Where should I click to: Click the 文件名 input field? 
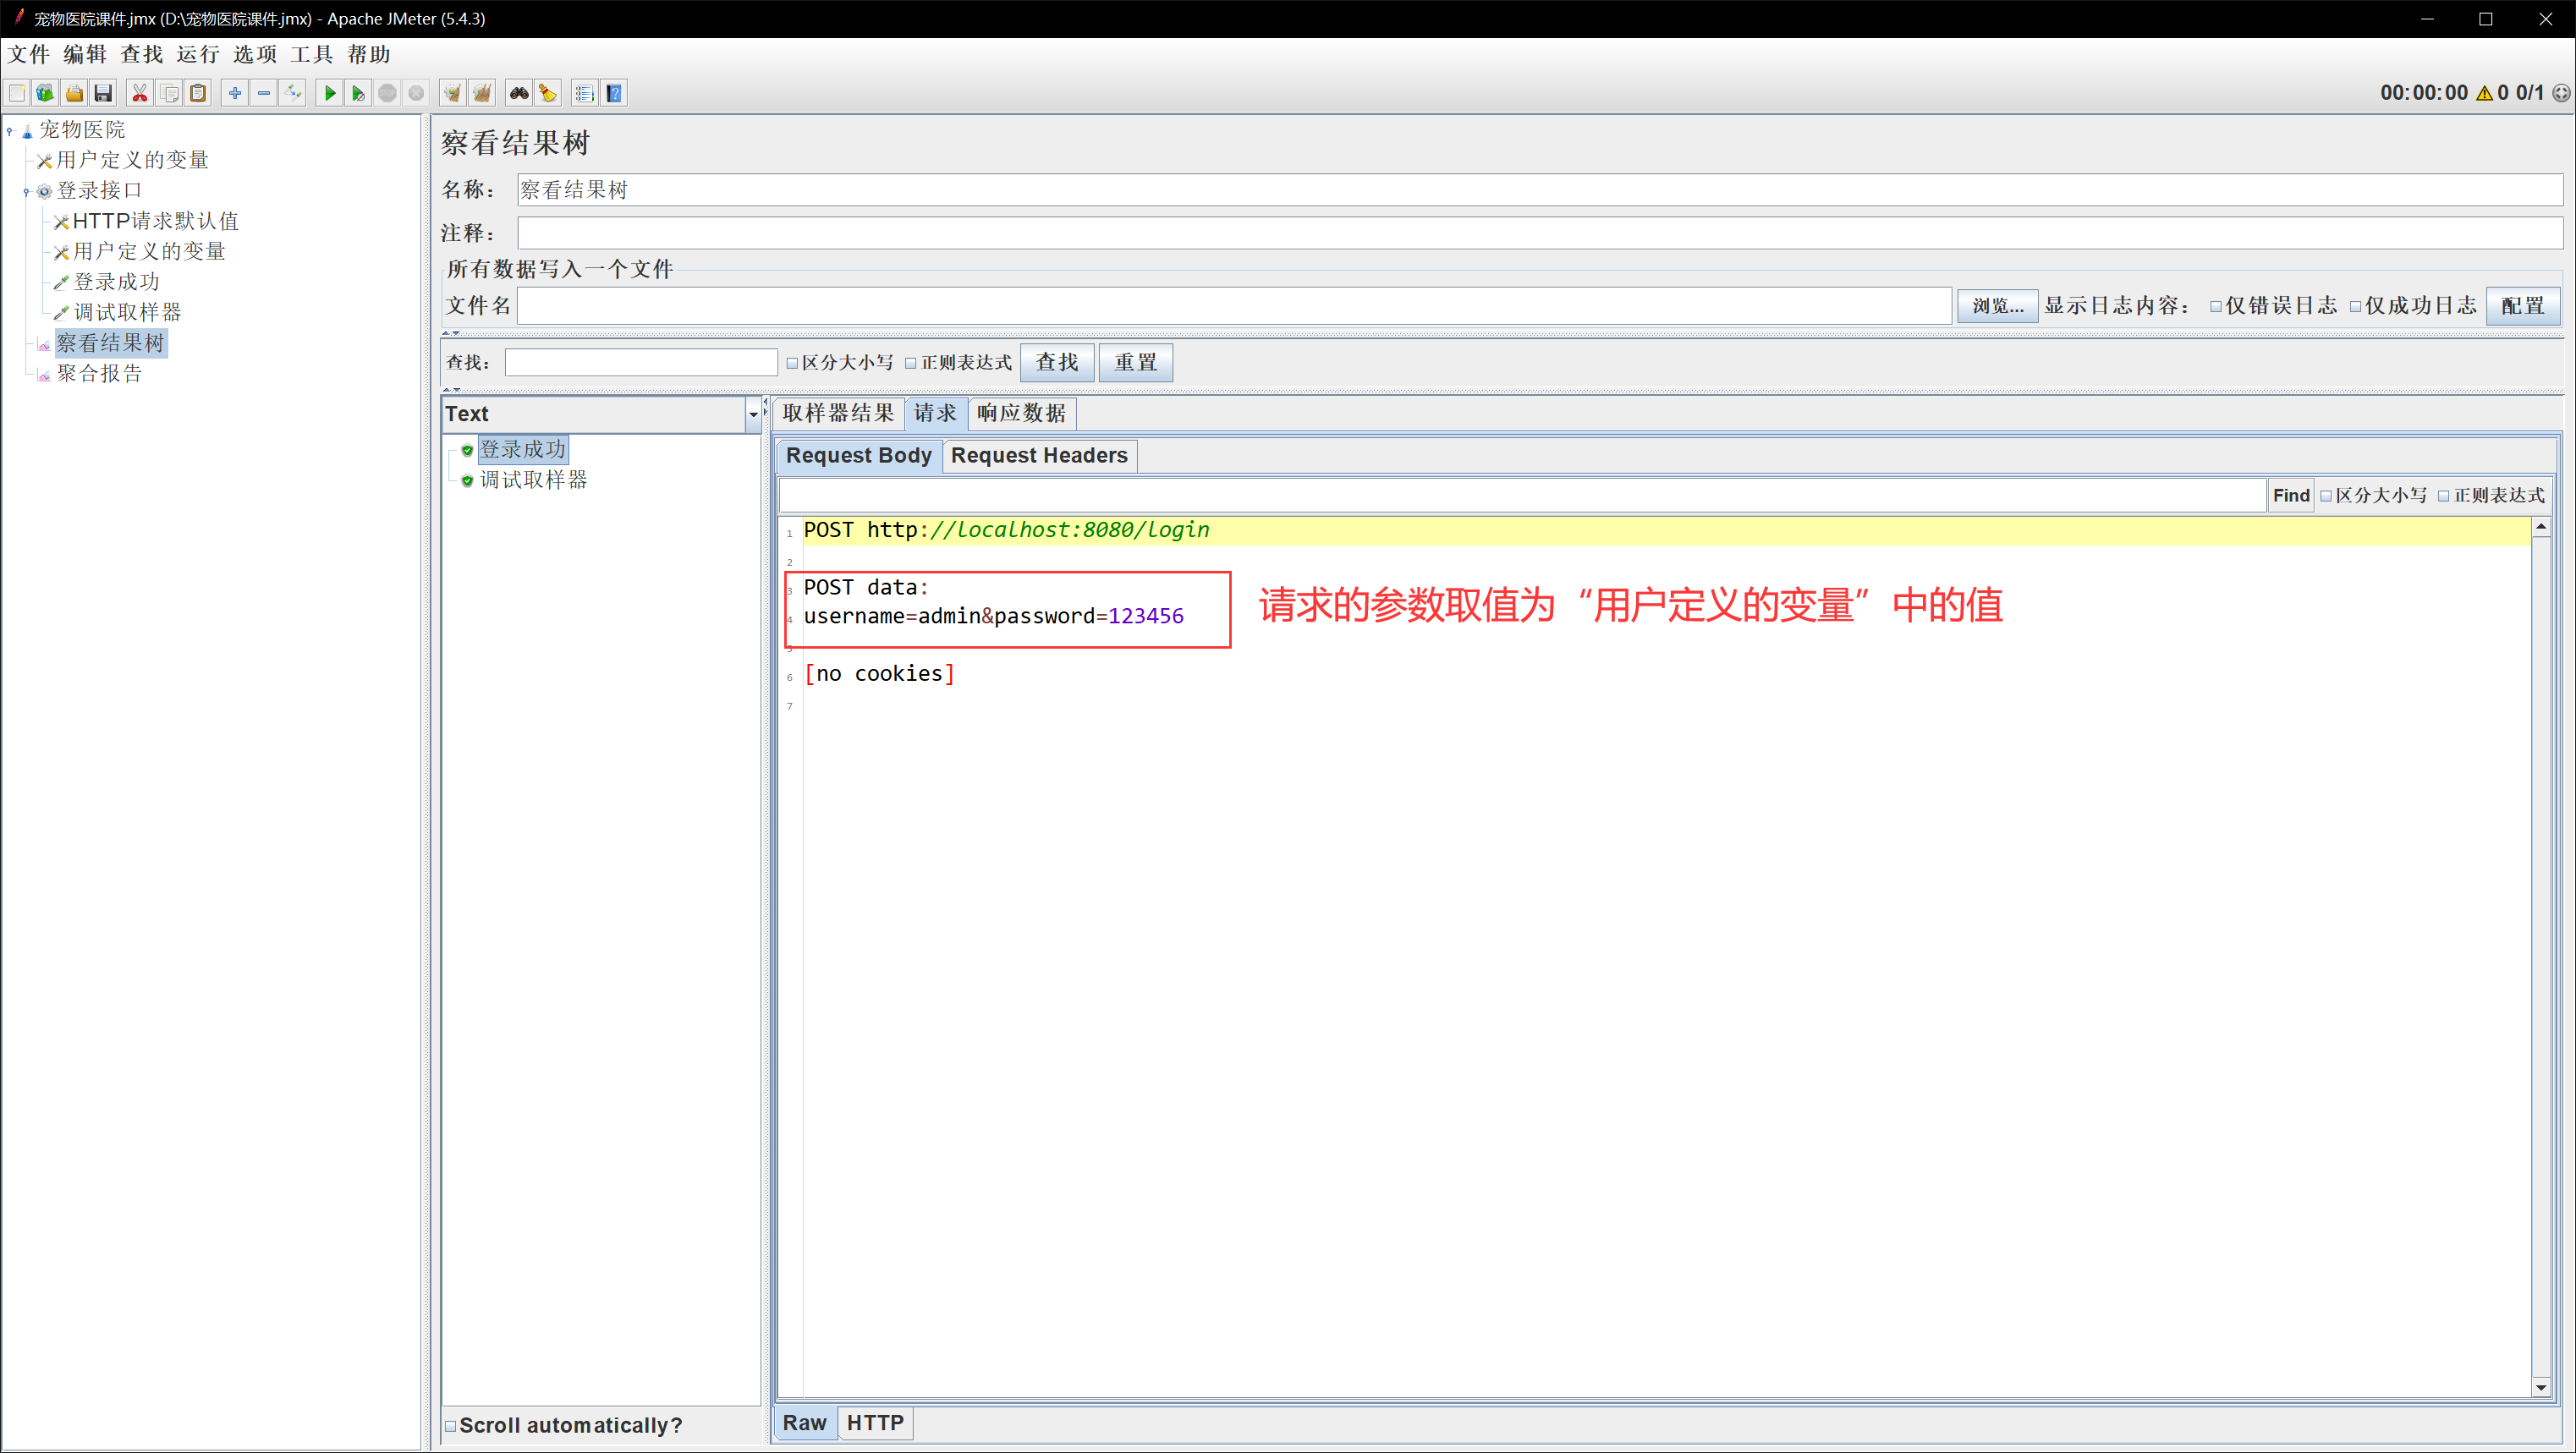[x=1233, y=306]
